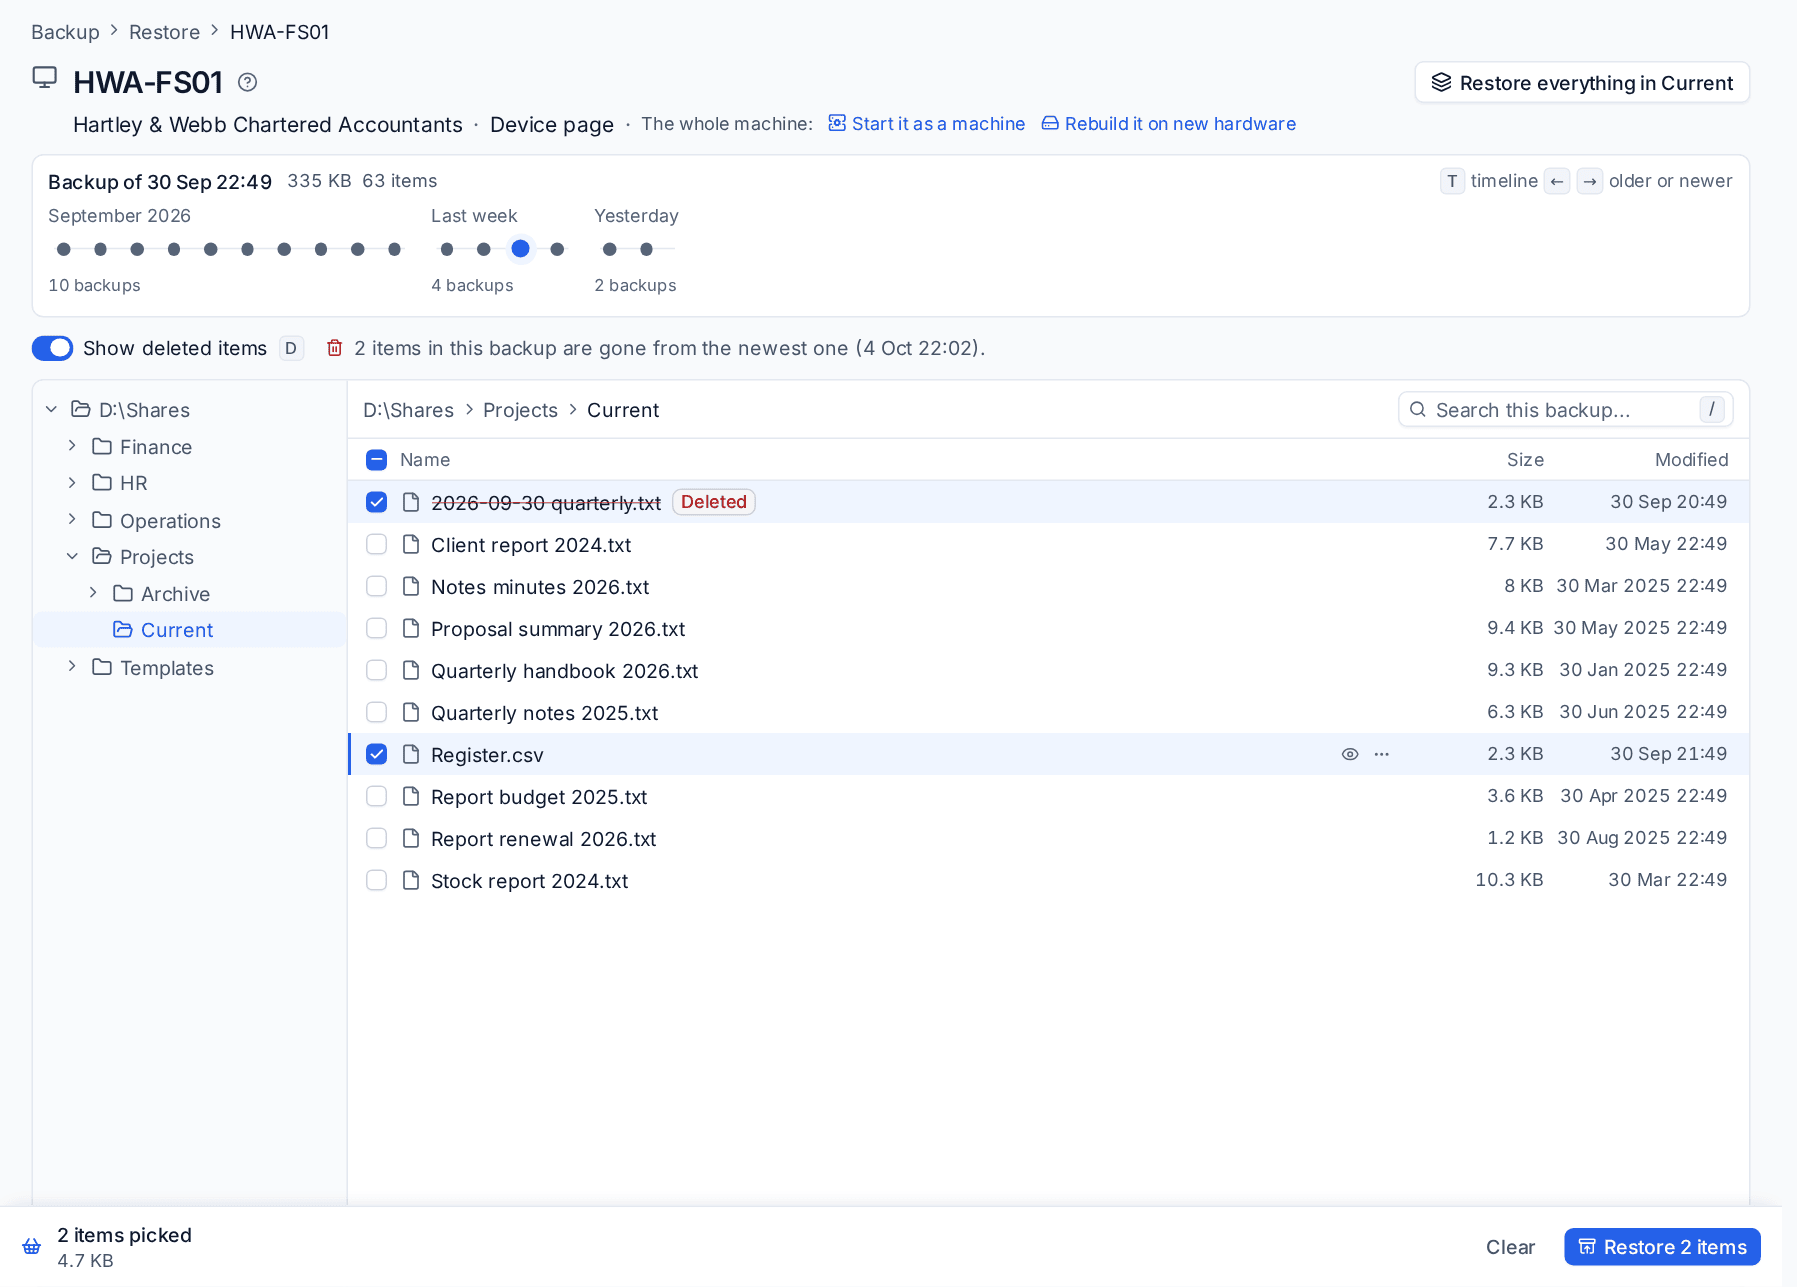Open Start it as a machine link

[x=927, y=124]
